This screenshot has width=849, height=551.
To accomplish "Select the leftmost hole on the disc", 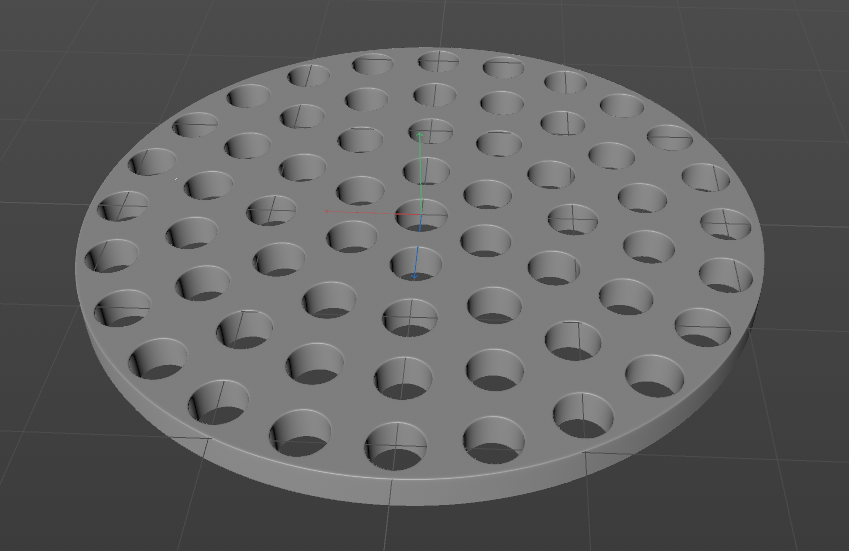I will (x=111, y=255).
